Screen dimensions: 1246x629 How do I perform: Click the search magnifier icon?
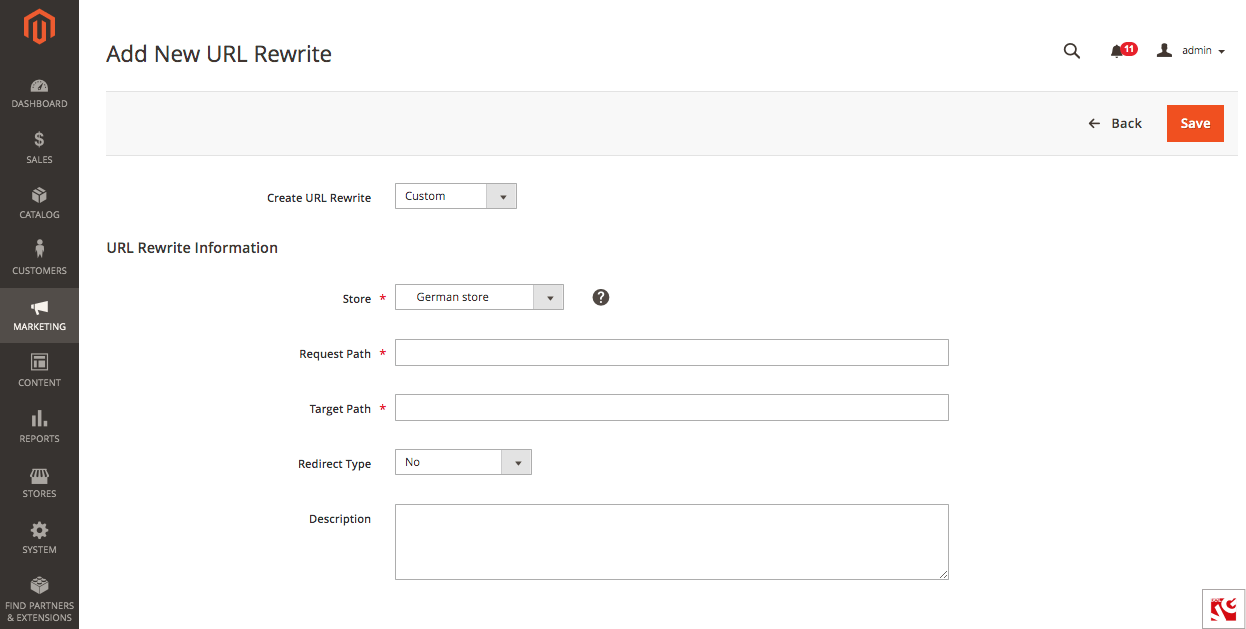click(x=1072, y=51)
